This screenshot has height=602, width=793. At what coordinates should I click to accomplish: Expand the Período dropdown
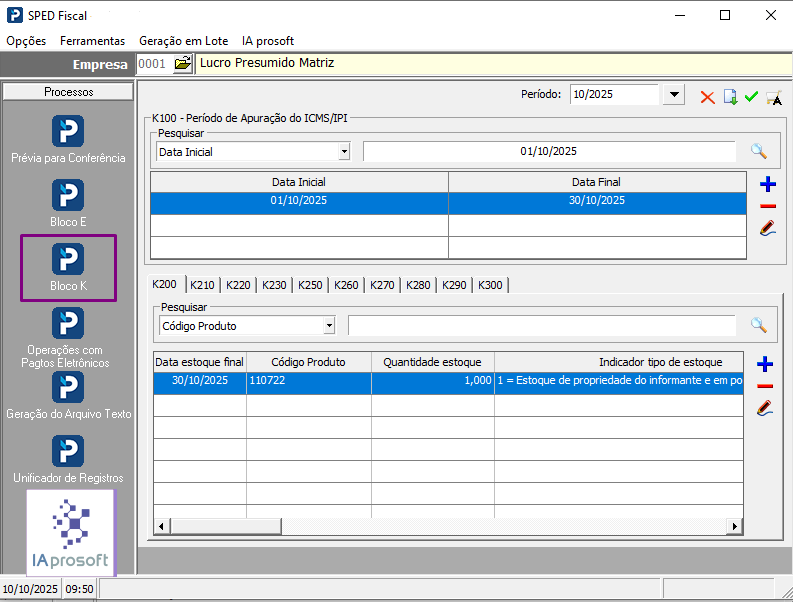click(673, 95)
